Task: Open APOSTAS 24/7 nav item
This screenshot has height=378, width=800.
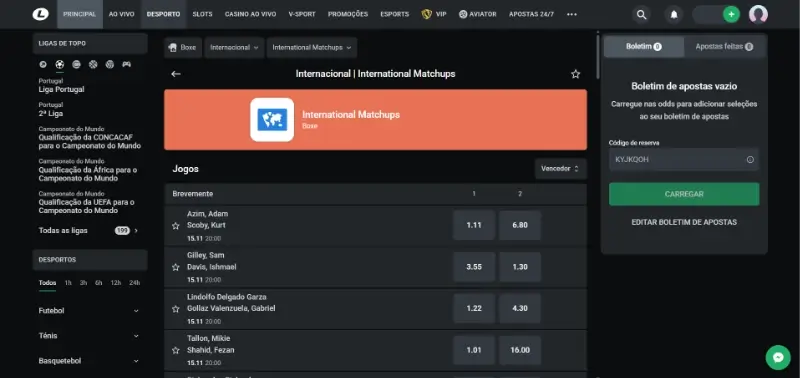Action: [x=531, y=14]
